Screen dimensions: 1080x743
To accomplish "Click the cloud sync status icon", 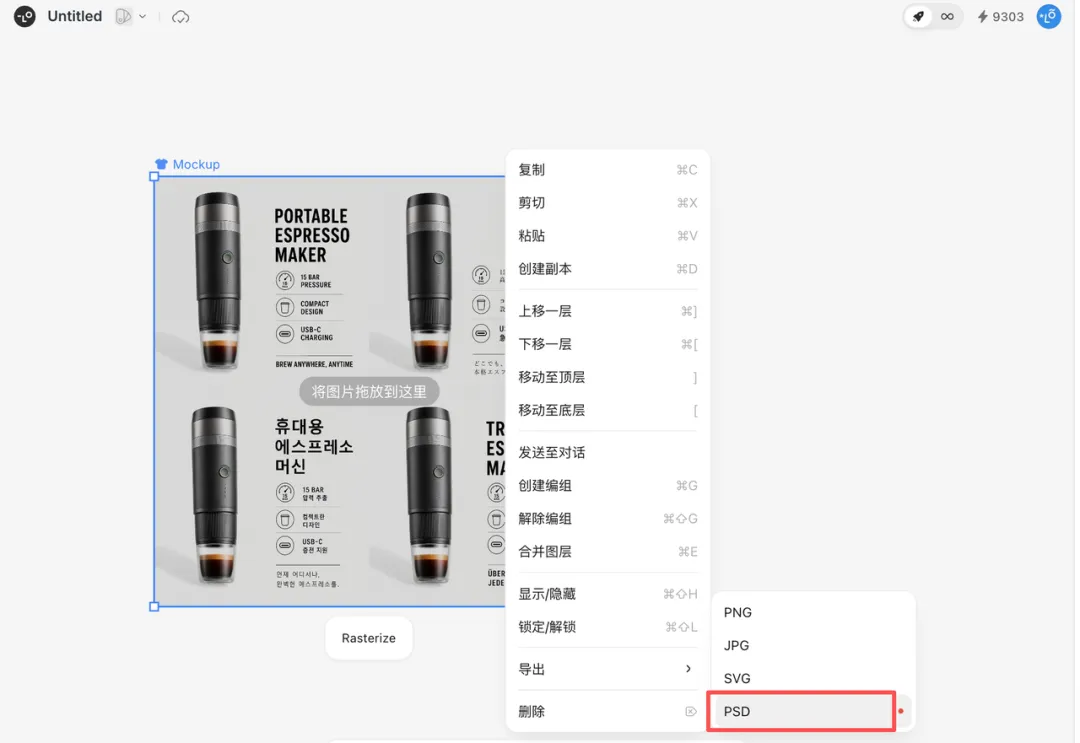I will coord(181,17).
